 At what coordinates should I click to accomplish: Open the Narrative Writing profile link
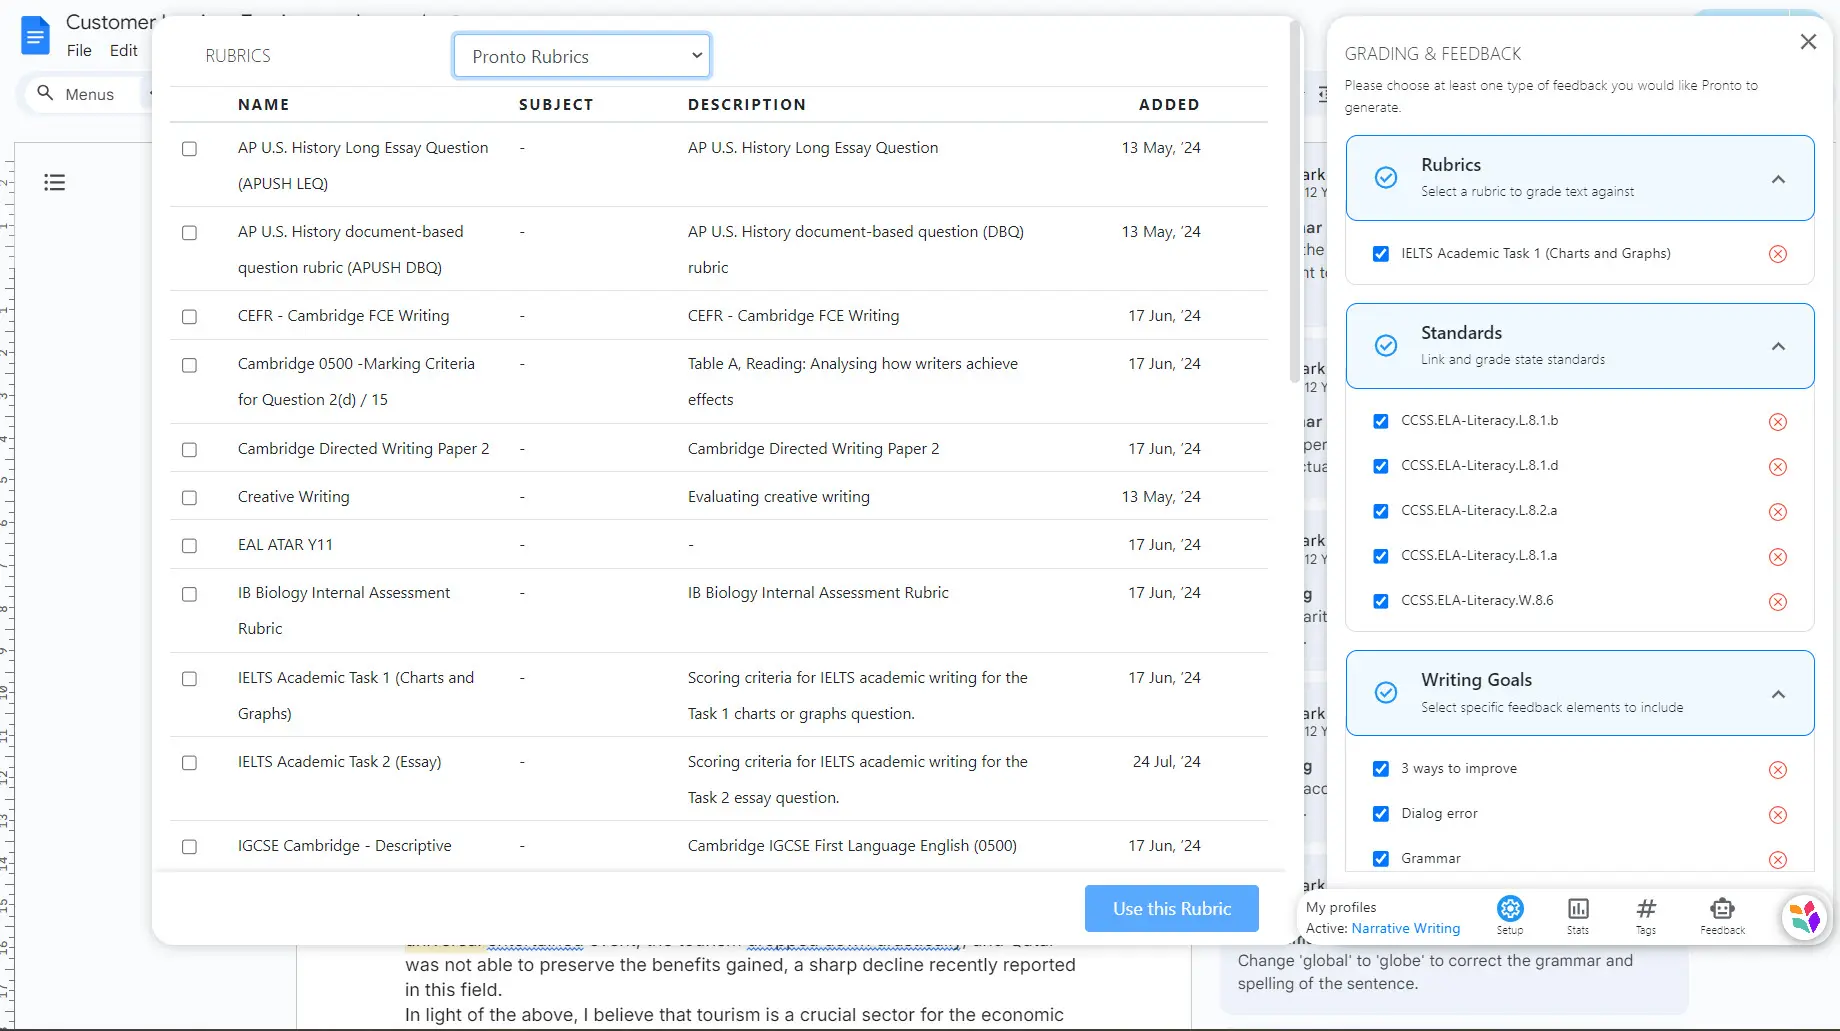point(1405,928)
